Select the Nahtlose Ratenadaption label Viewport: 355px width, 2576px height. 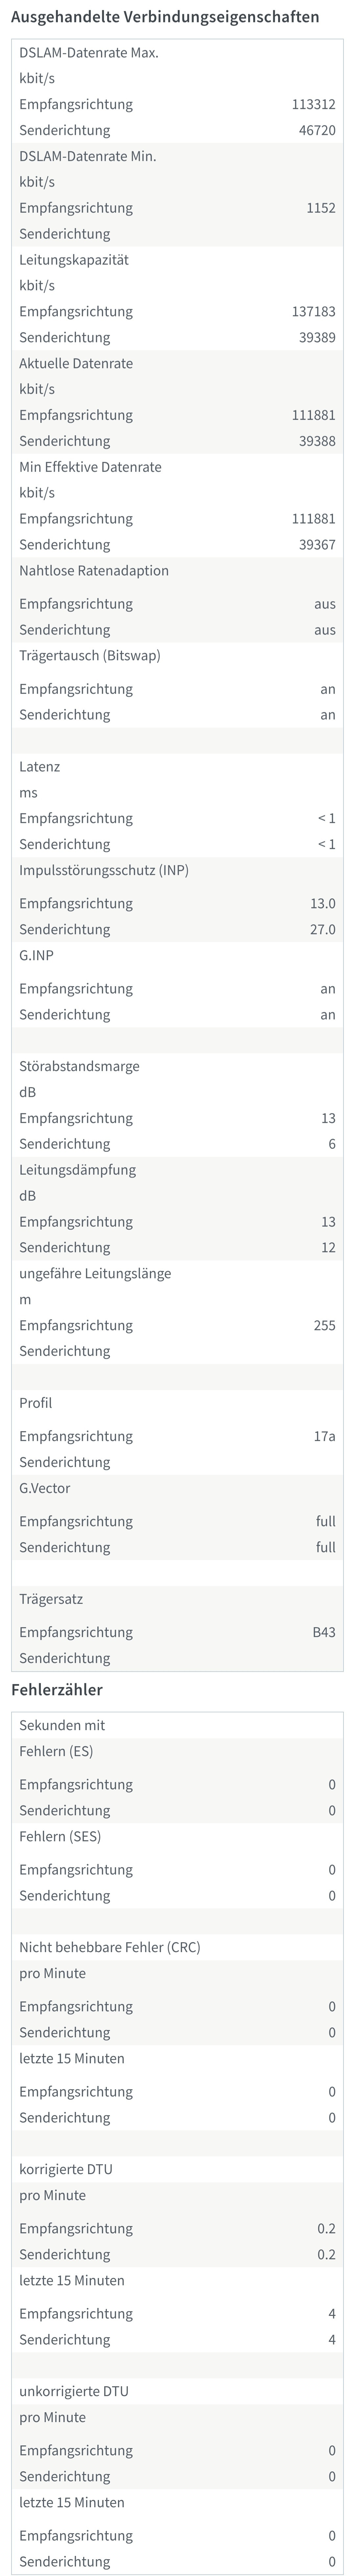click(94, 570)
